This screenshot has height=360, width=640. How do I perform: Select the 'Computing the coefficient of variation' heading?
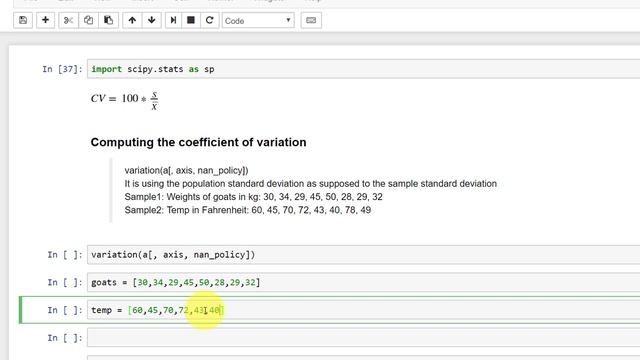click(198, 142)
